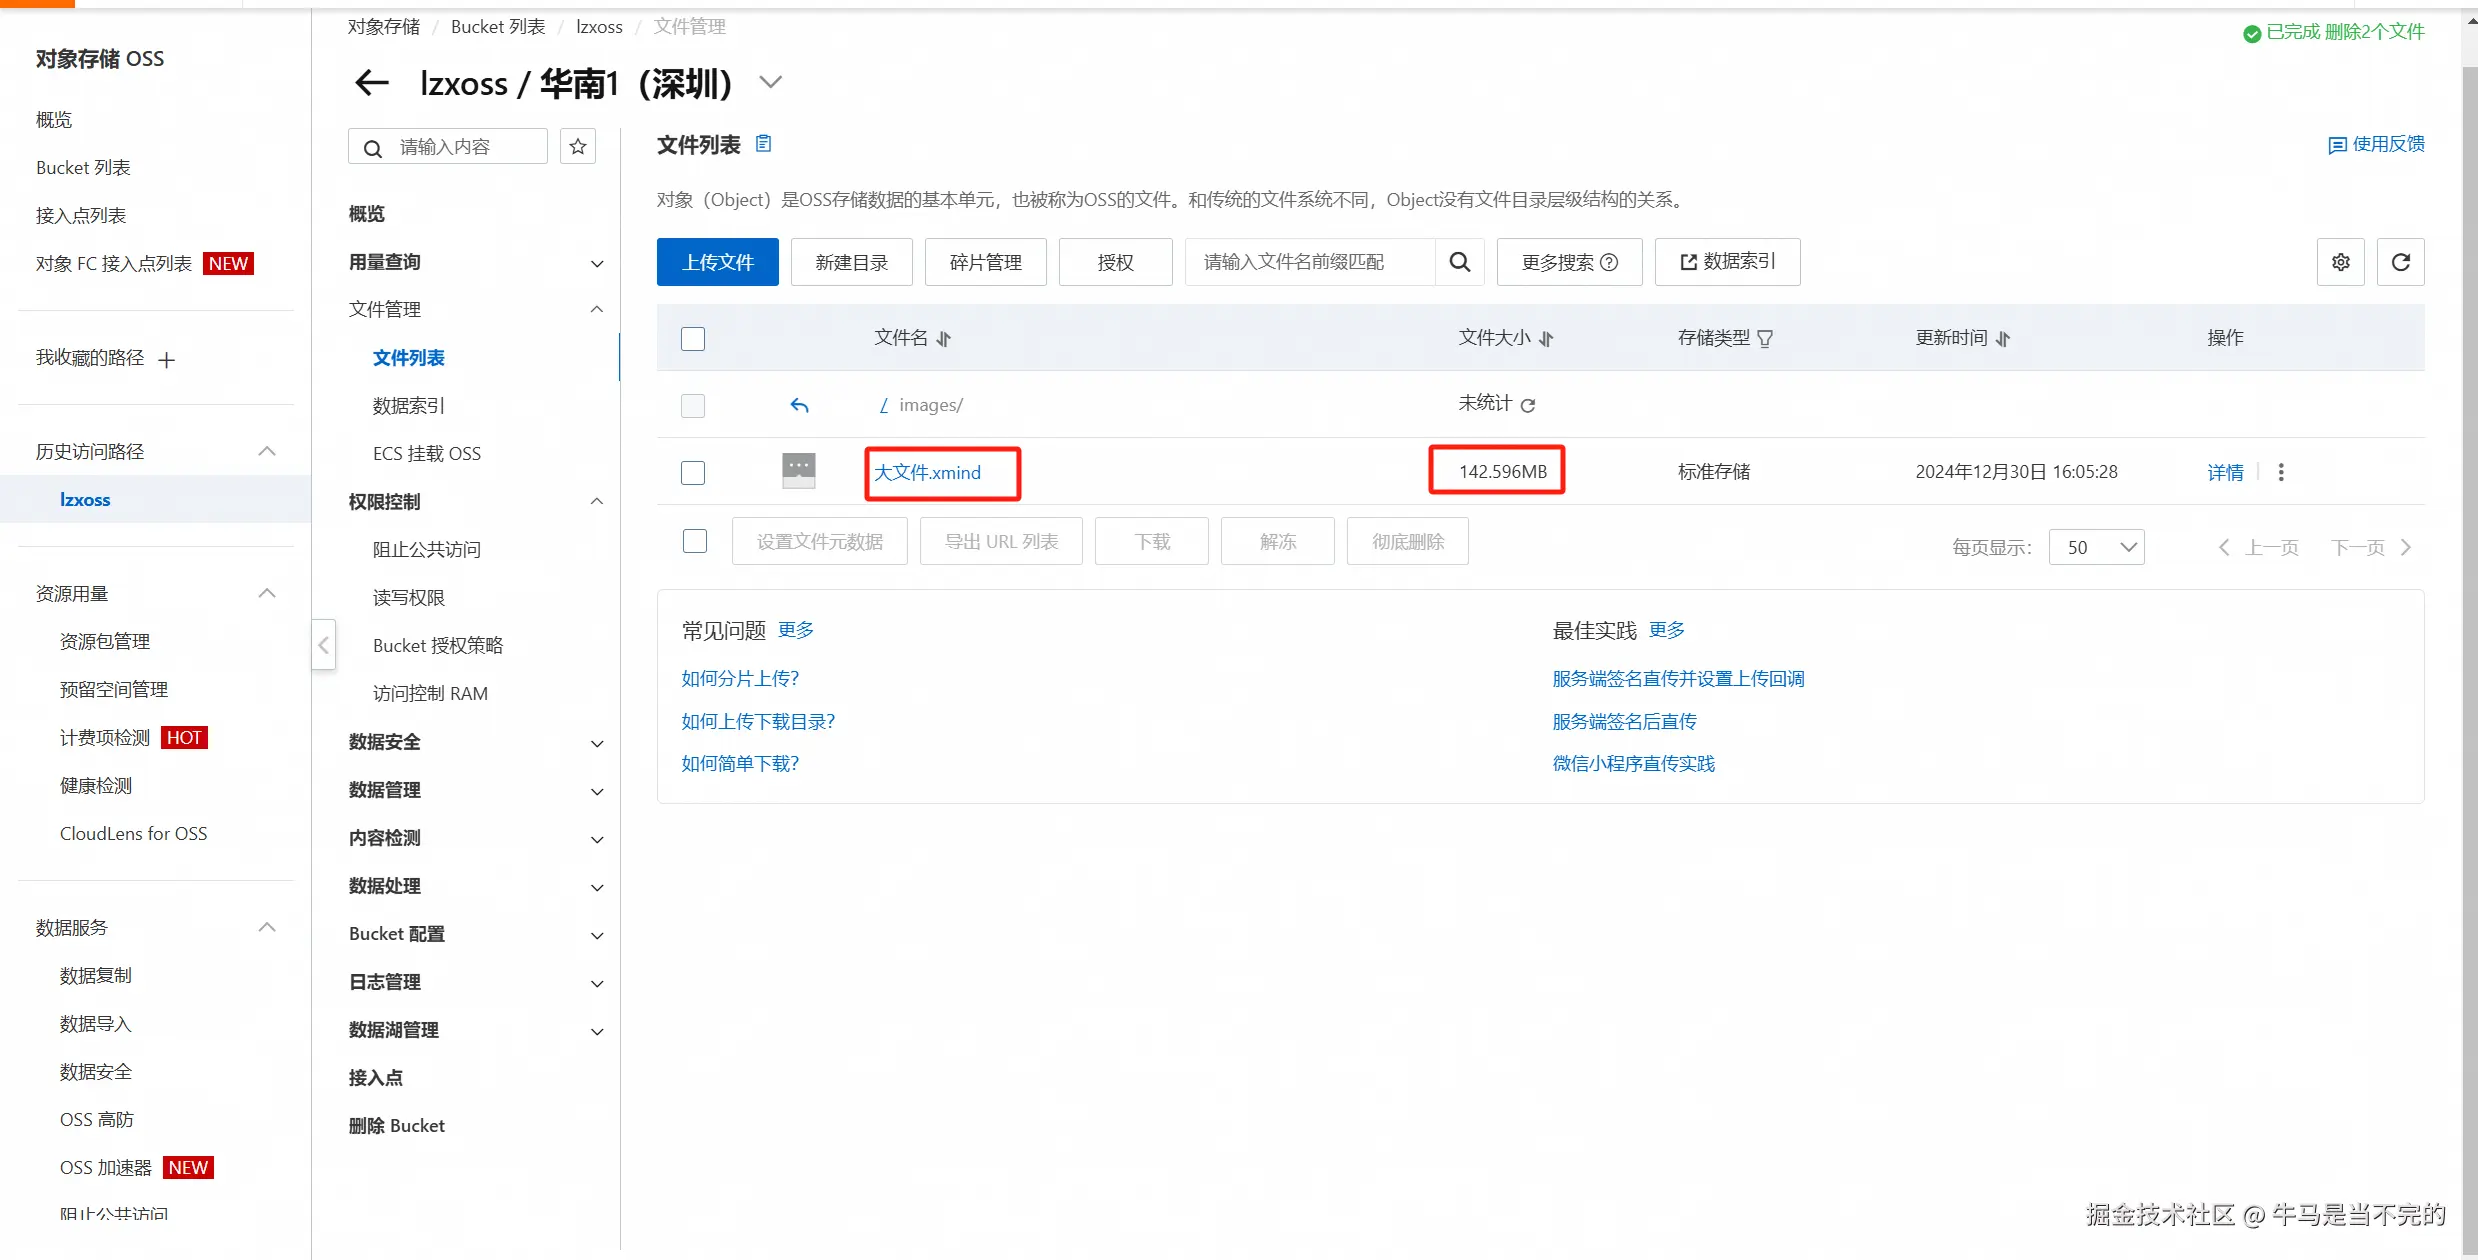The width and height of the screenshot is (2478, 1260).
Task: Sort by 文件大小 column
Action: [x=1547, y=339]
